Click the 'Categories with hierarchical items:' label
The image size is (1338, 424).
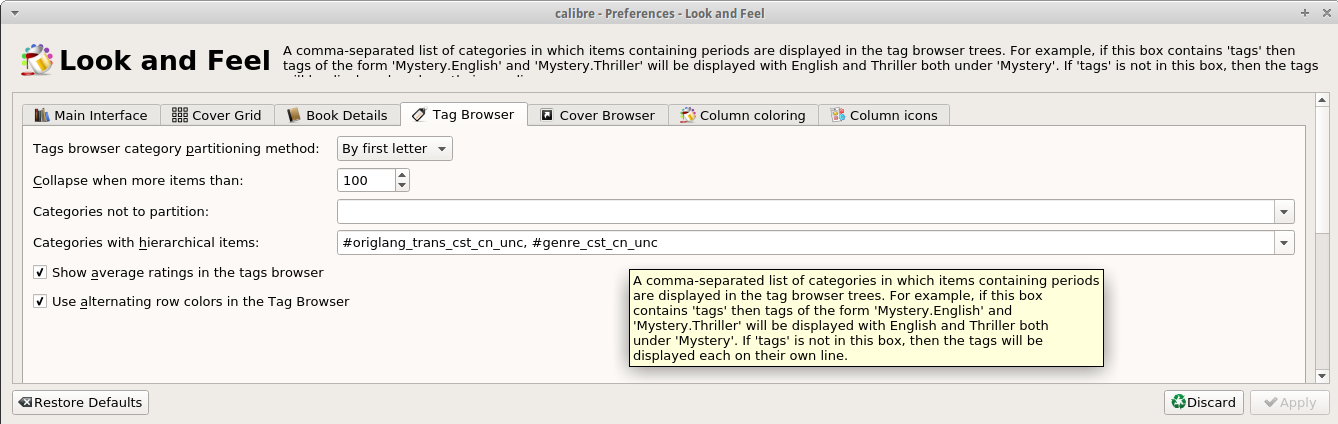146,243
